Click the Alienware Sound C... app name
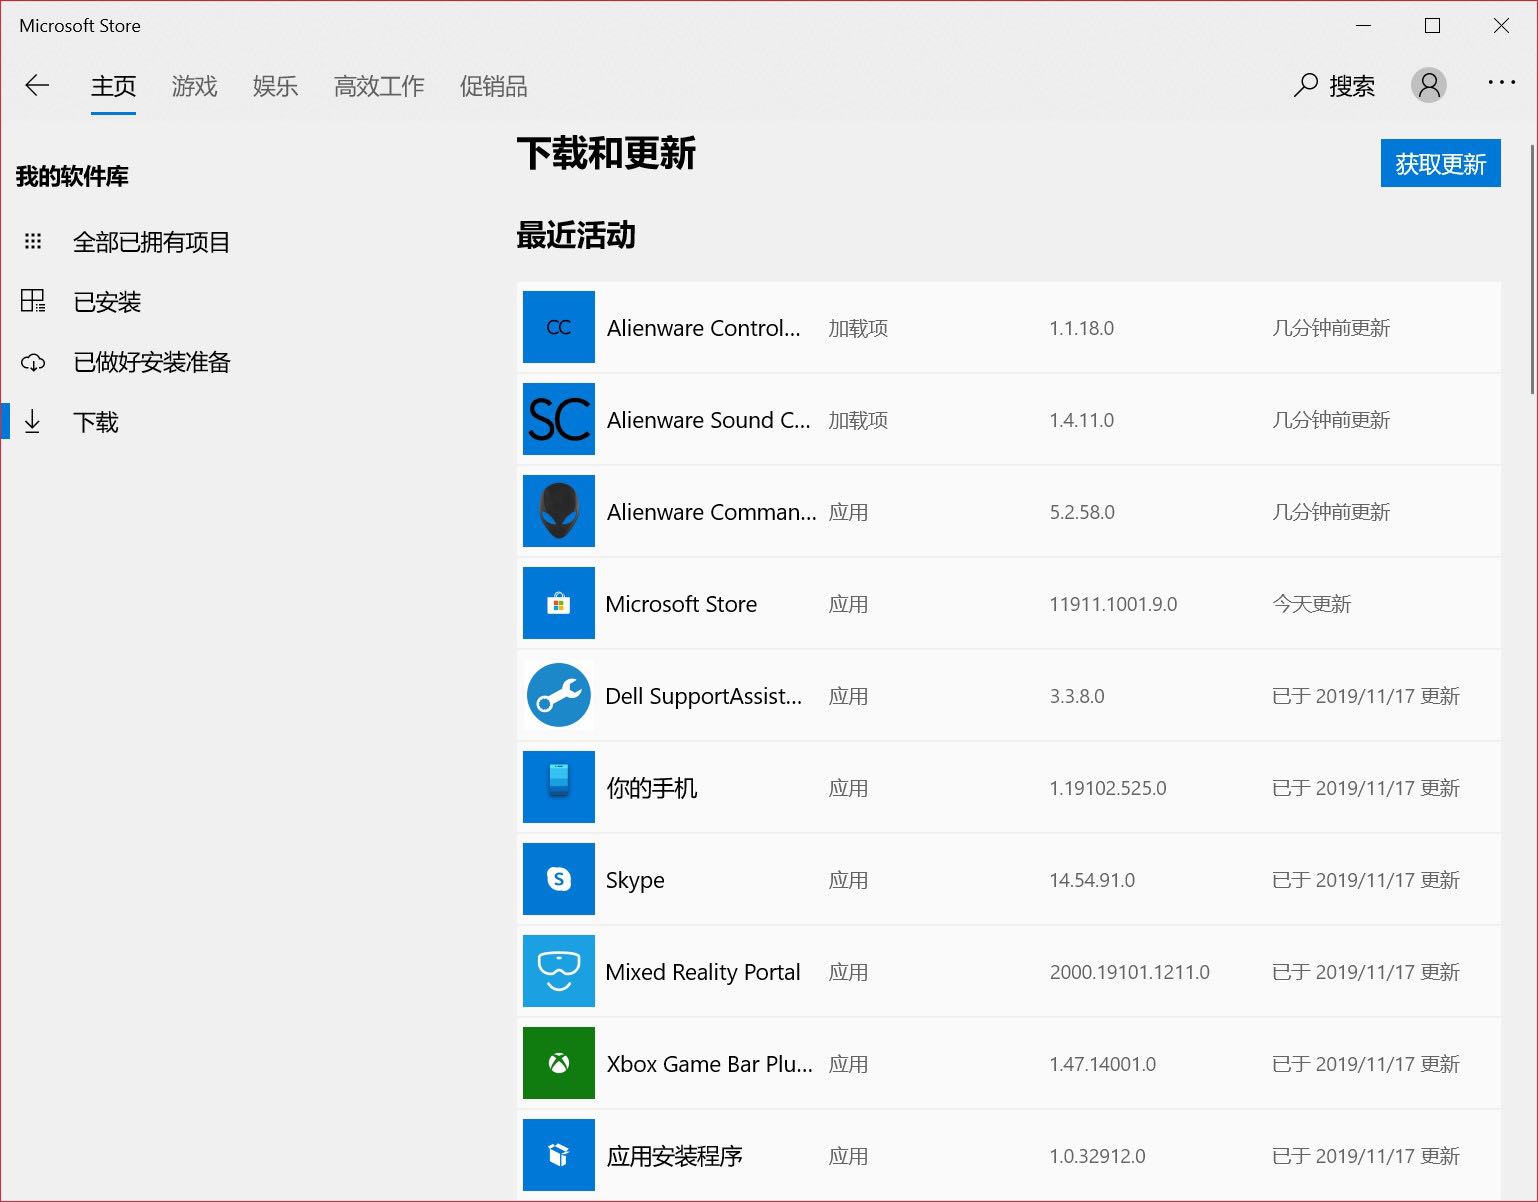This screenshot has width=1538, height=1202. 709,420
